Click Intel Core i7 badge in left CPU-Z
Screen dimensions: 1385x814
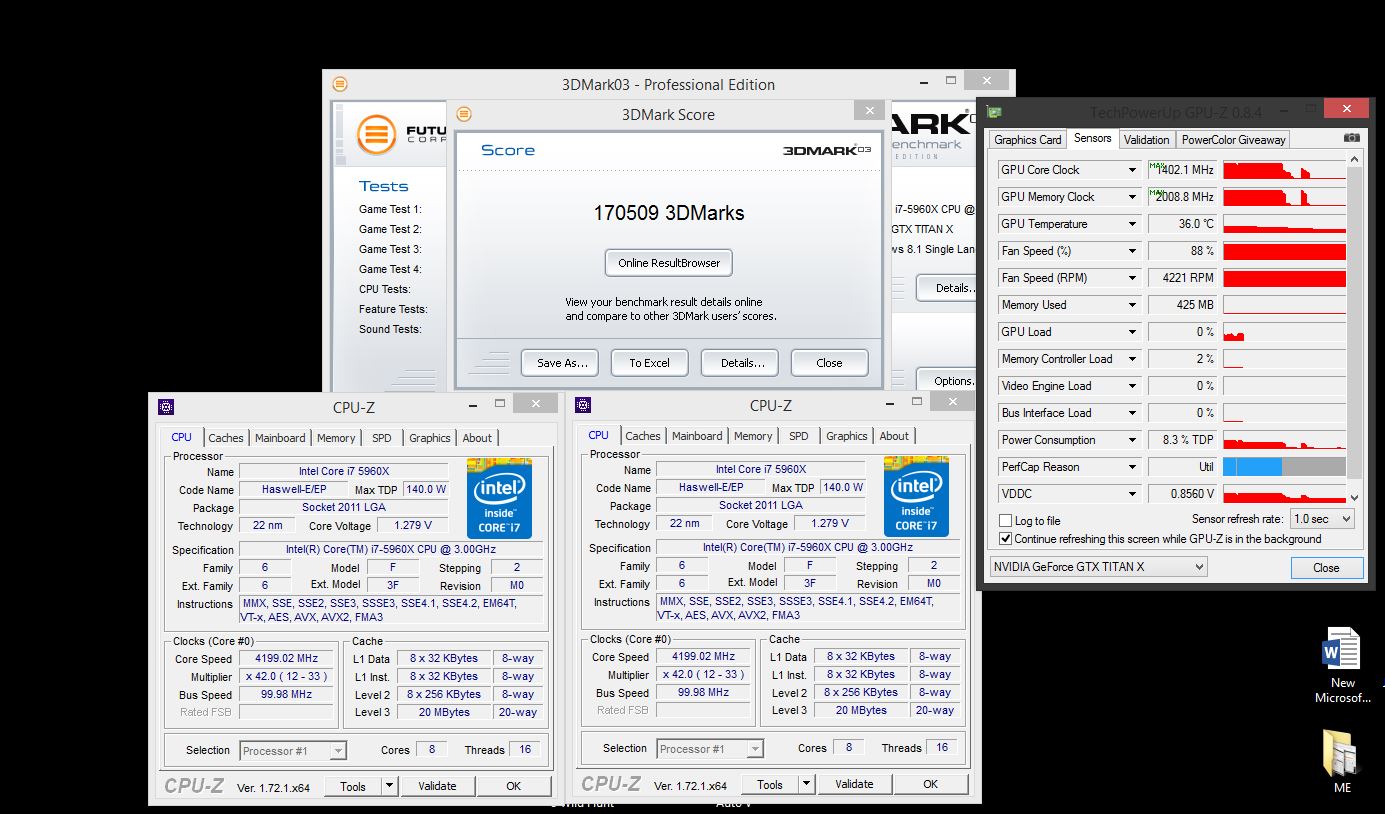499,498
